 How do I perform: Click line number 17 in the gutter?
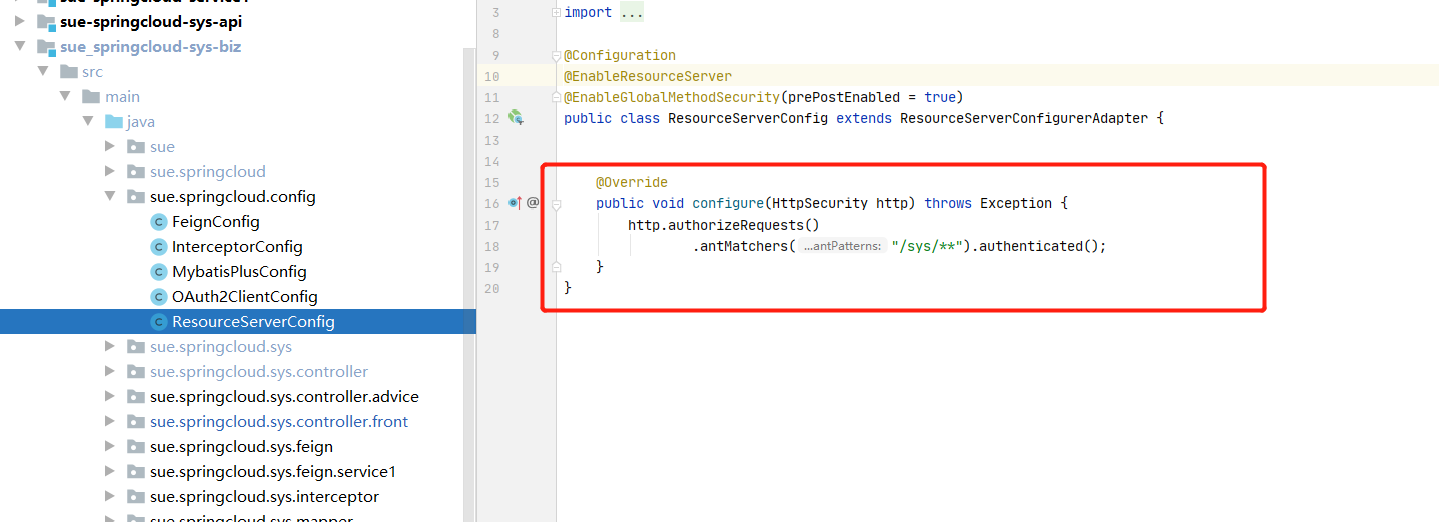[491, 225]
